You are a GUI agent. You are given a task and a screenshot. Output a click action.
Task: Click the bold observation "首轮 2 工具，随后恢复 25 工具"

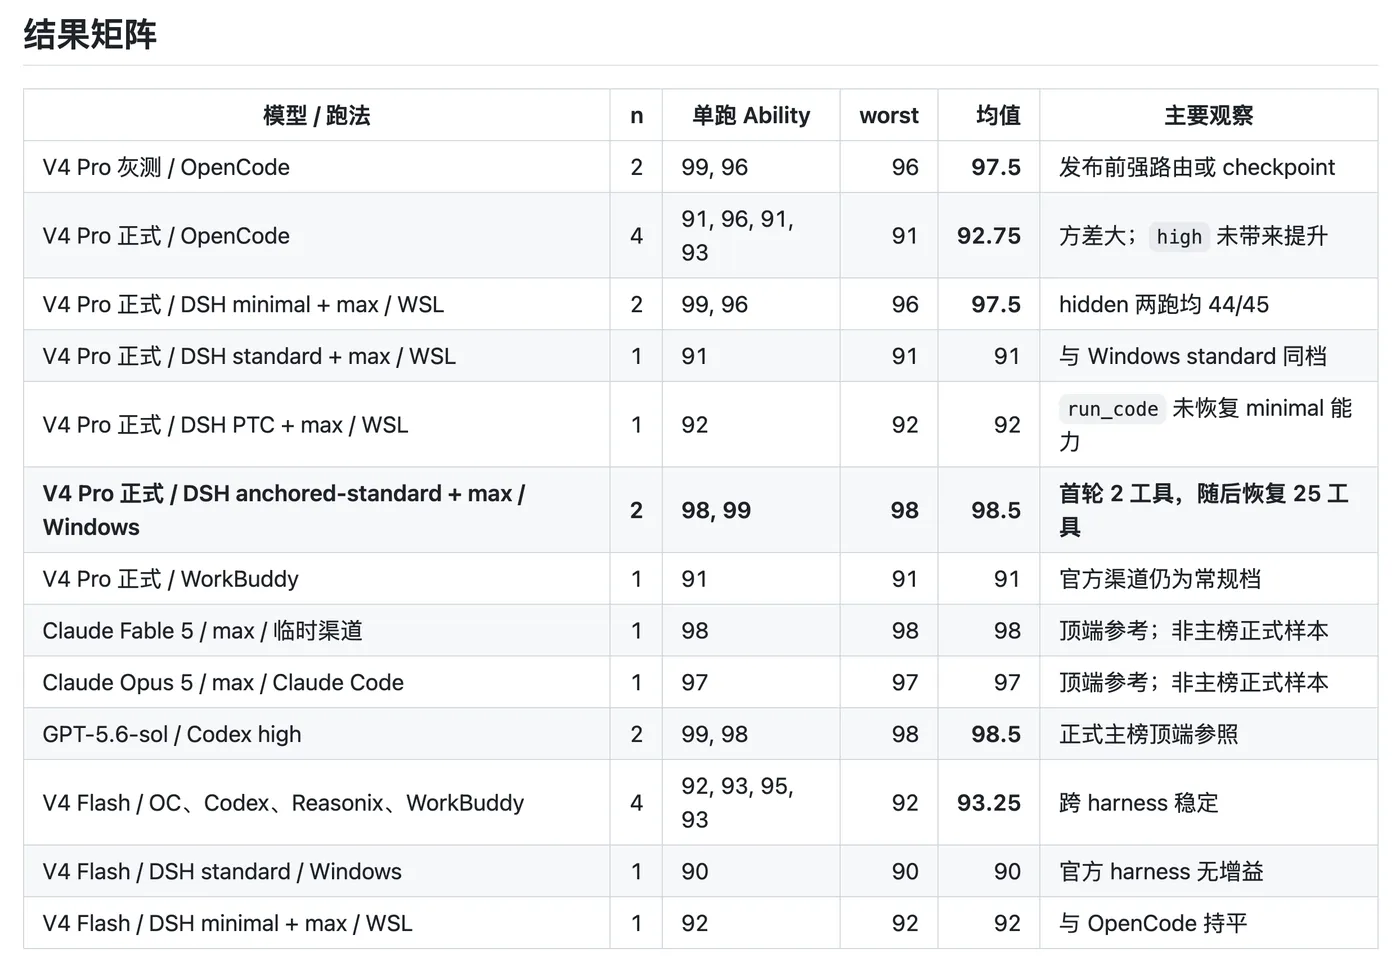[1204, 510]
